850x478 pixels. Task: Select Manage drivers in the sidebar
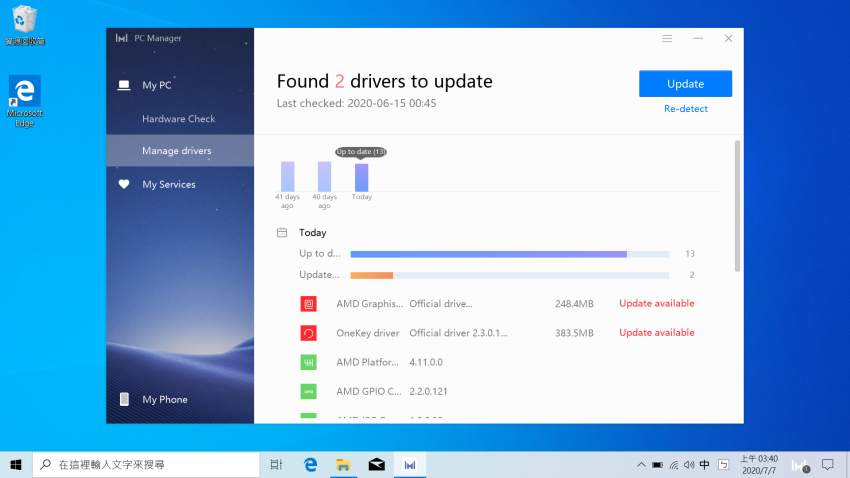point(180,151)
